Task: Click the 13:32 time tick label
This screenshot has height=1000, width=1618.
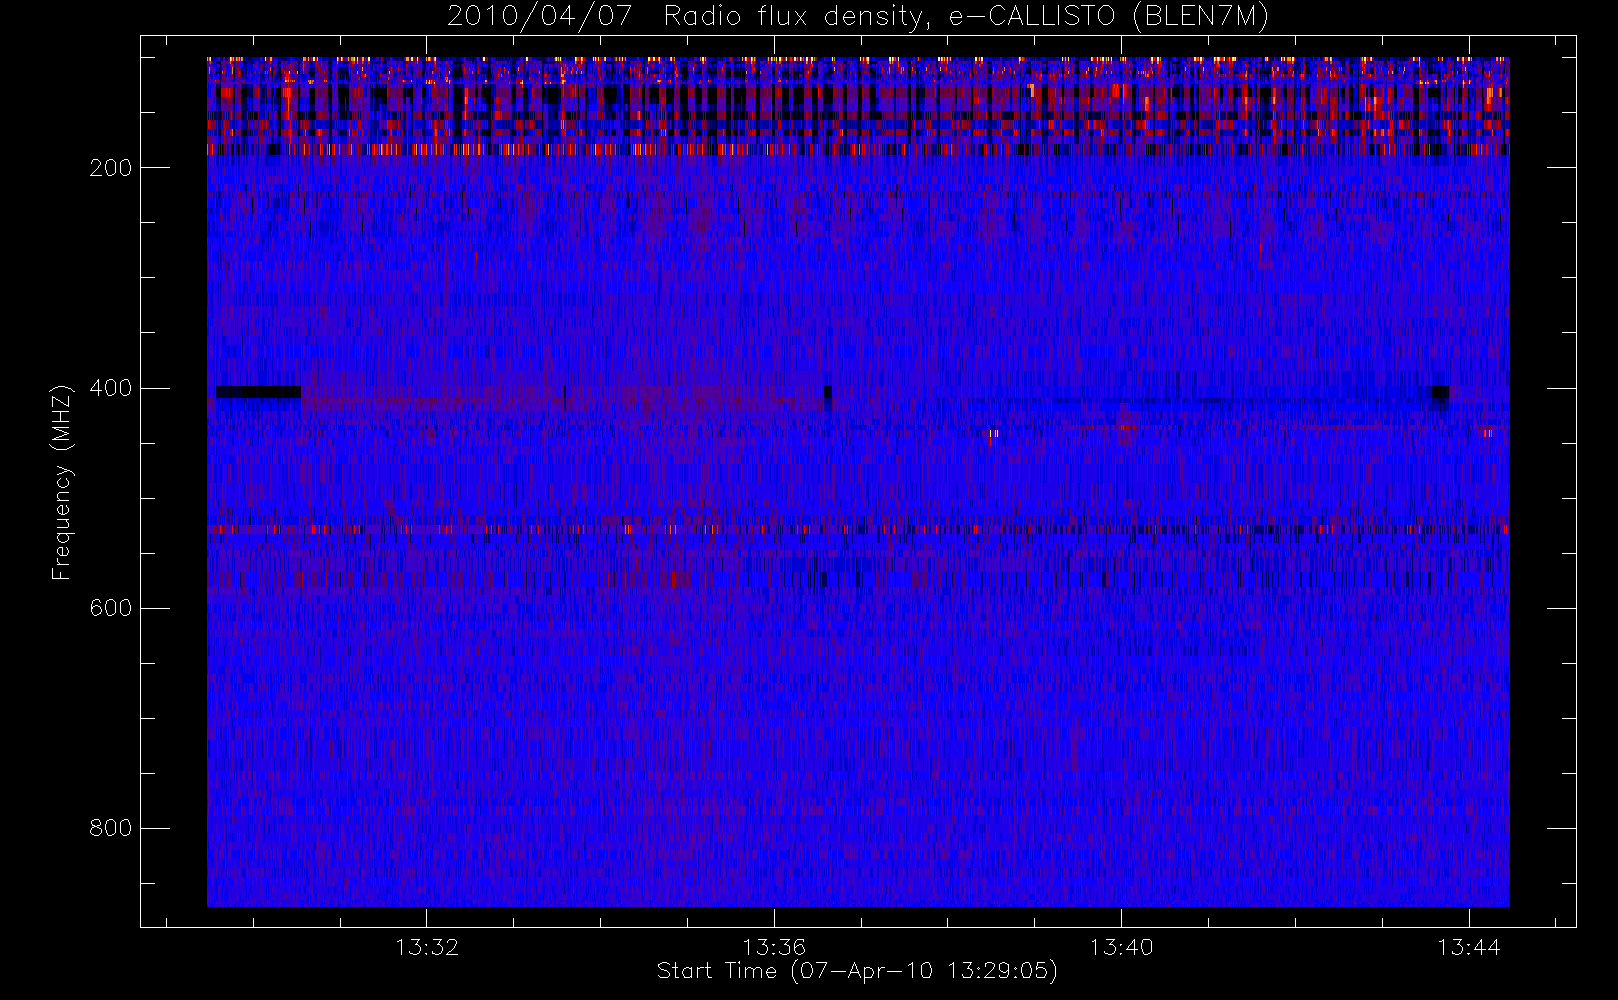Action: pyautogui.click(x=427, y=947)
